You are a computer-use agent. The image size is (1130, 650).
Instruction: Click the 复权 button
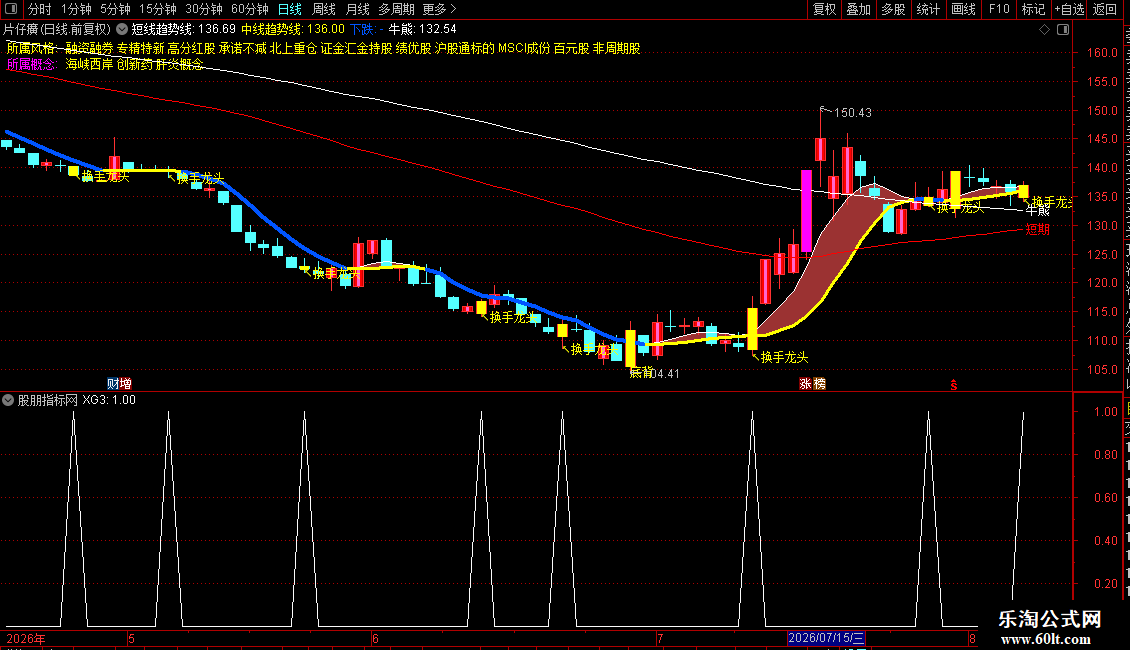click(824, 9)
